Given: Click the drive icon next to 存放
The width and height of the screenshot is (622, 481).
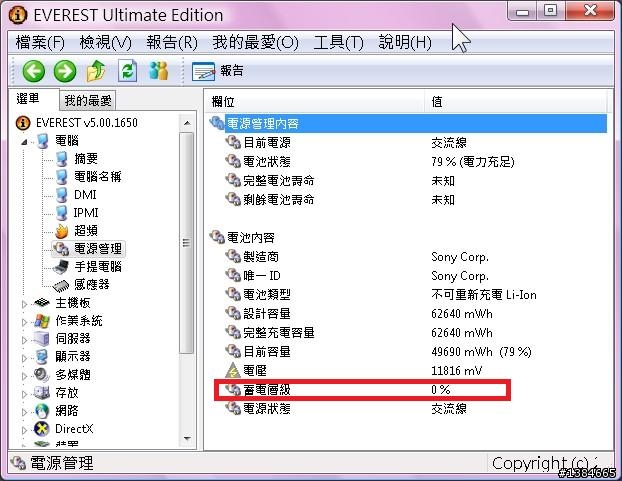Looking at the screenshot, I should tap(41, 393).
